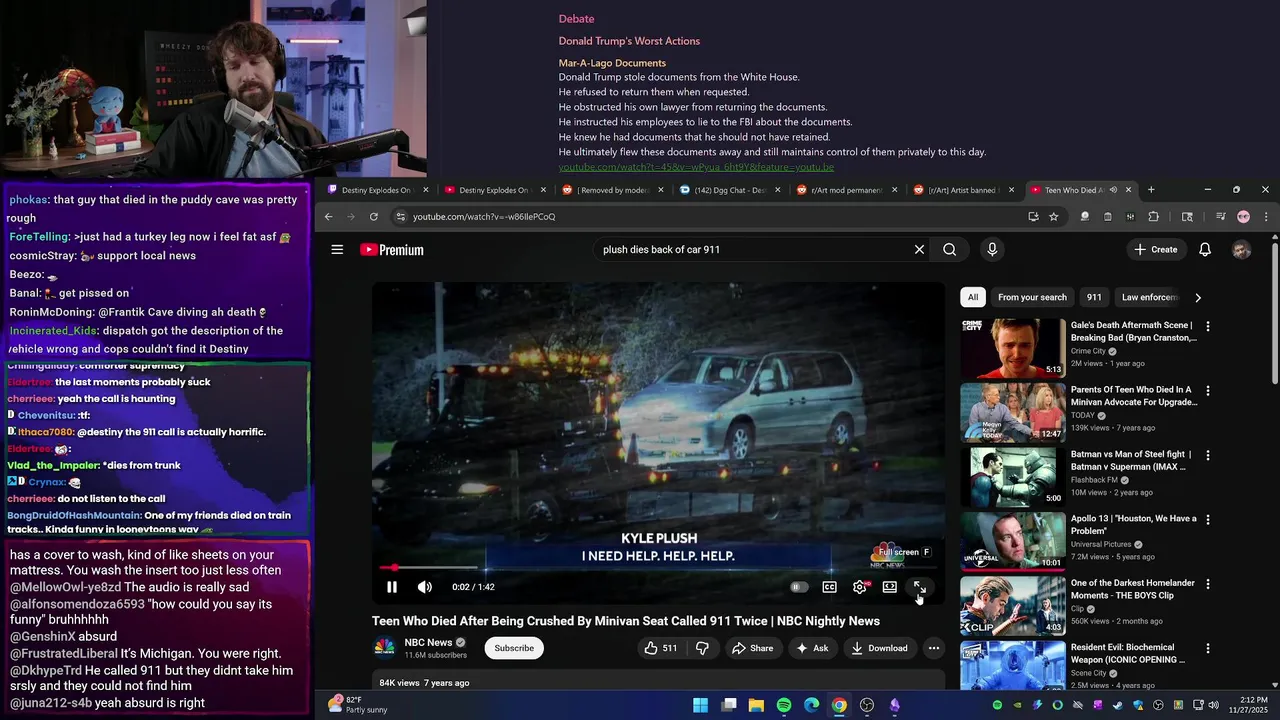Select the 911 filter chip
The height and width of the screenshot is (720, 1280).
click(1094, 297)
